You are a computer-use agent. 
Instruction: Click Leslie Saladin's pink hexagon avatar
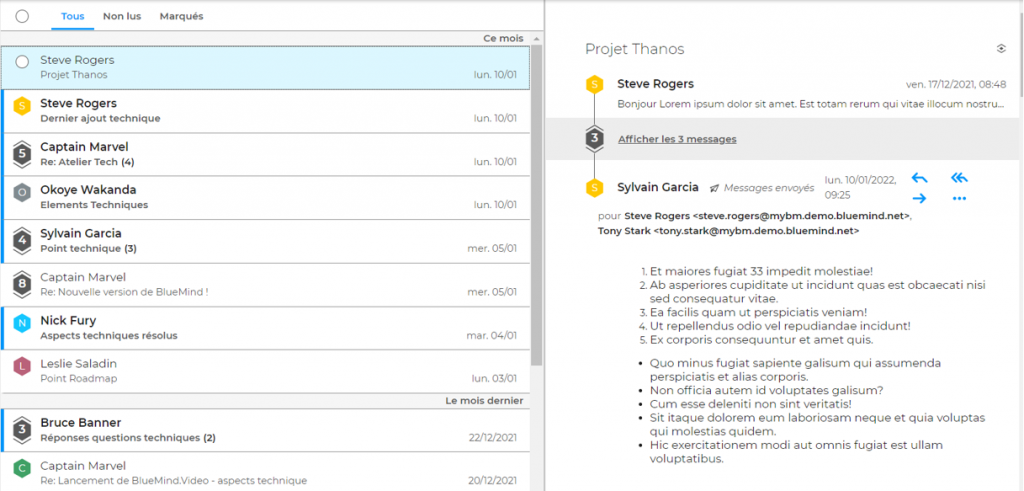coord(22,367)
